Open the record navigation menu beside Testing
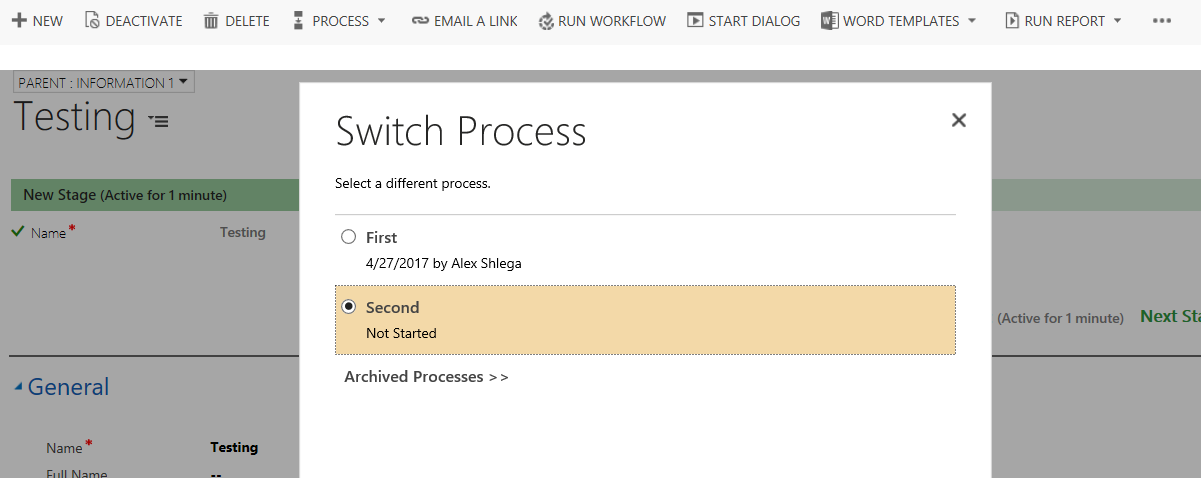 (x=159, y=121)
